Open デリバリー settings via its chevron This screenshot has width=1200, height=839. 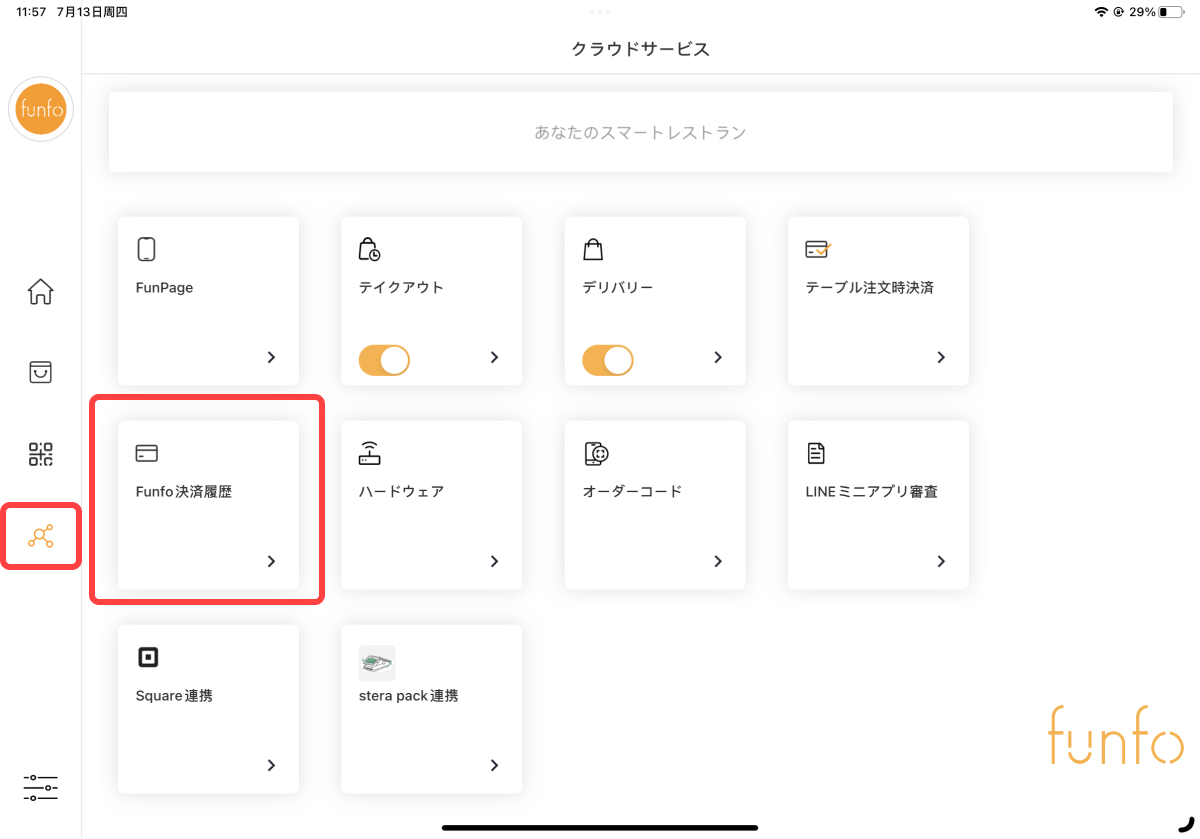(718, 357)
